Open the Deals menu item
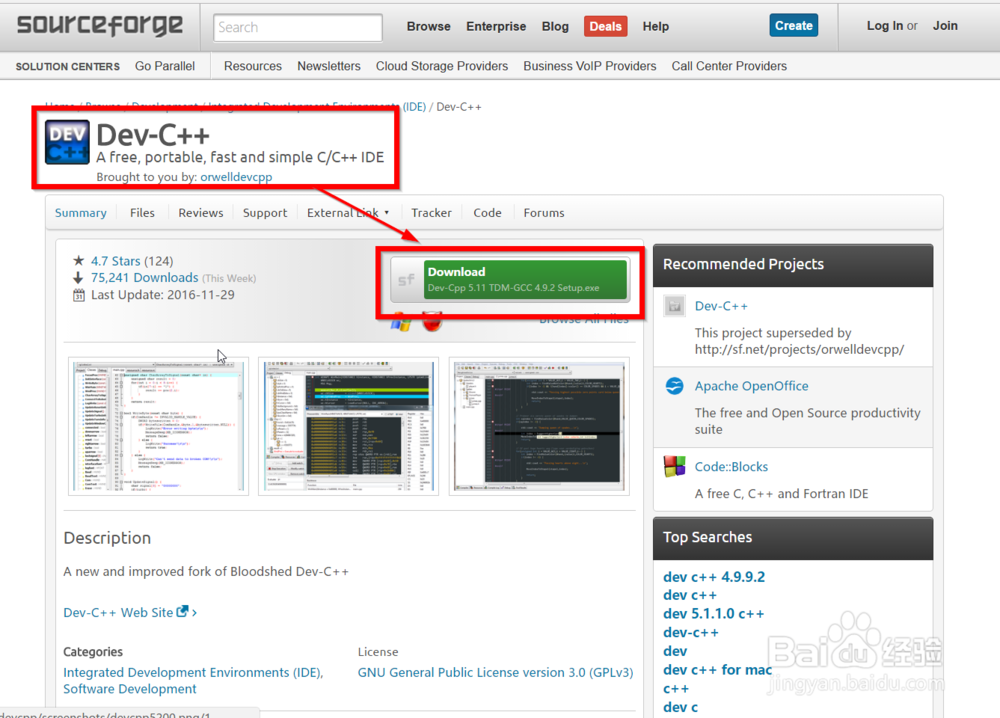Screen dimensions: 1000x718 605,26
